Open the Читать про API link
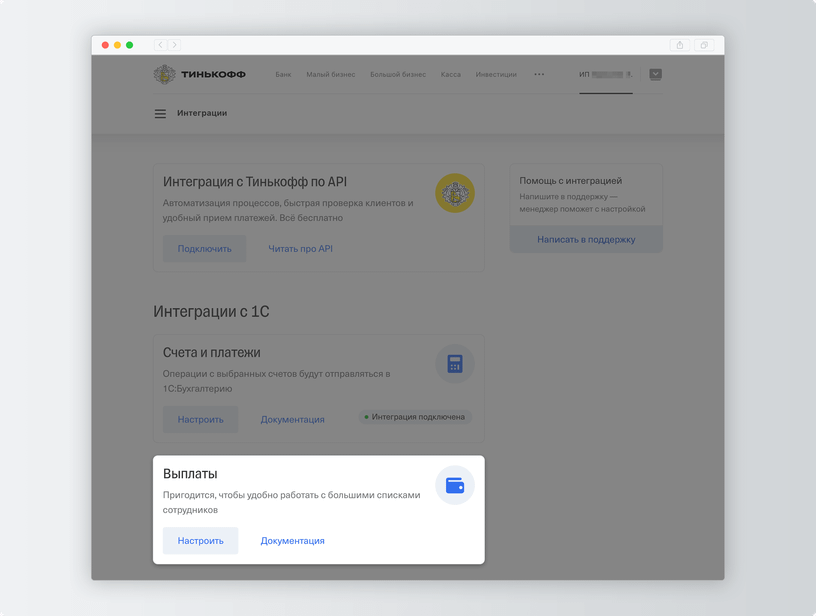This screenshot has width=816, height=616. coord(300,249)
